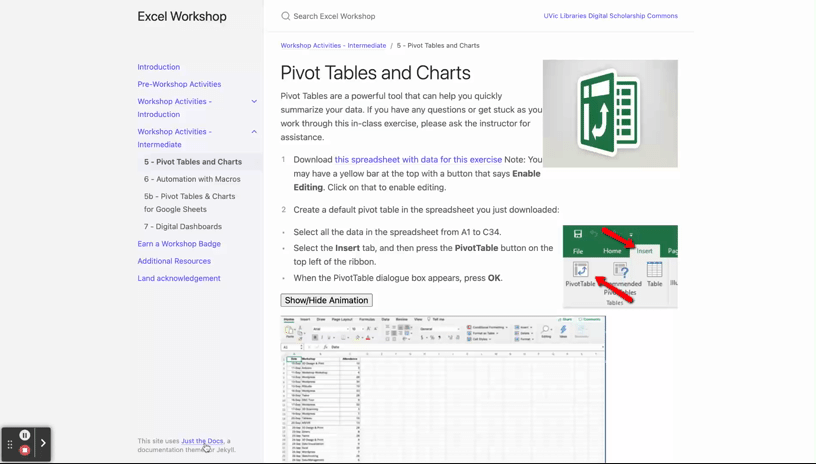This screenshot has height=464, width=816.
Task: Click the Pivot Tables and Charts heading
Action: (375, 73)
